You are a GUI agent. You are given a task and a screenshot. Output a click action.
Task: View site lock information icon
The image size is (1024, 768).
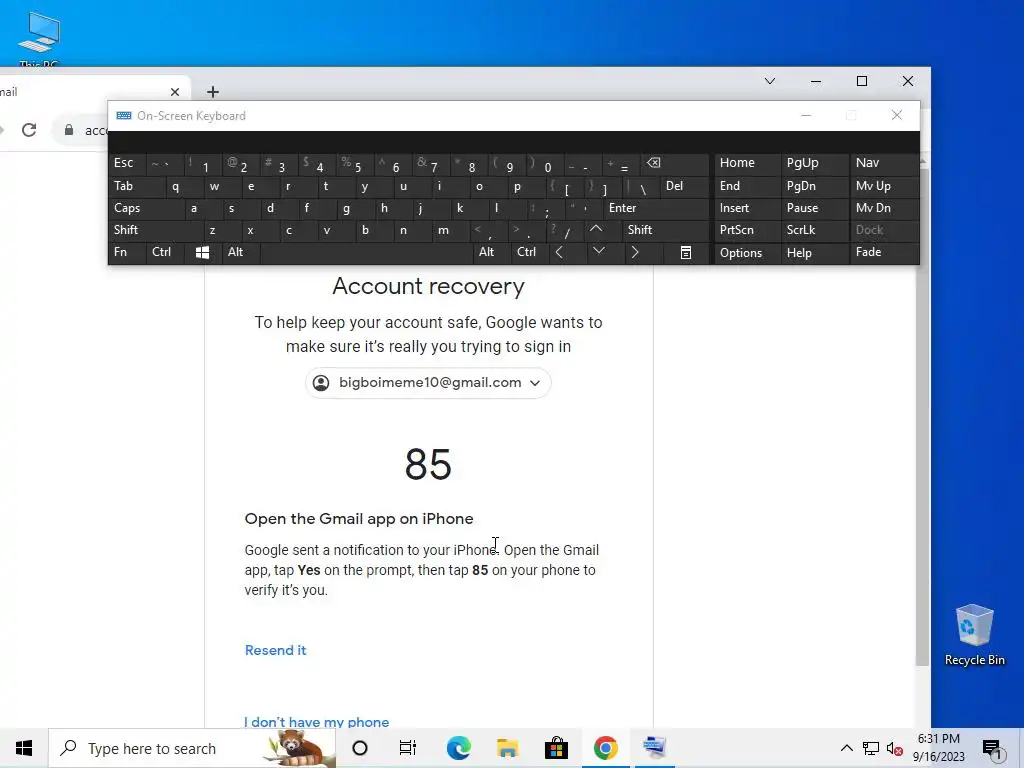tap(69, 130)
